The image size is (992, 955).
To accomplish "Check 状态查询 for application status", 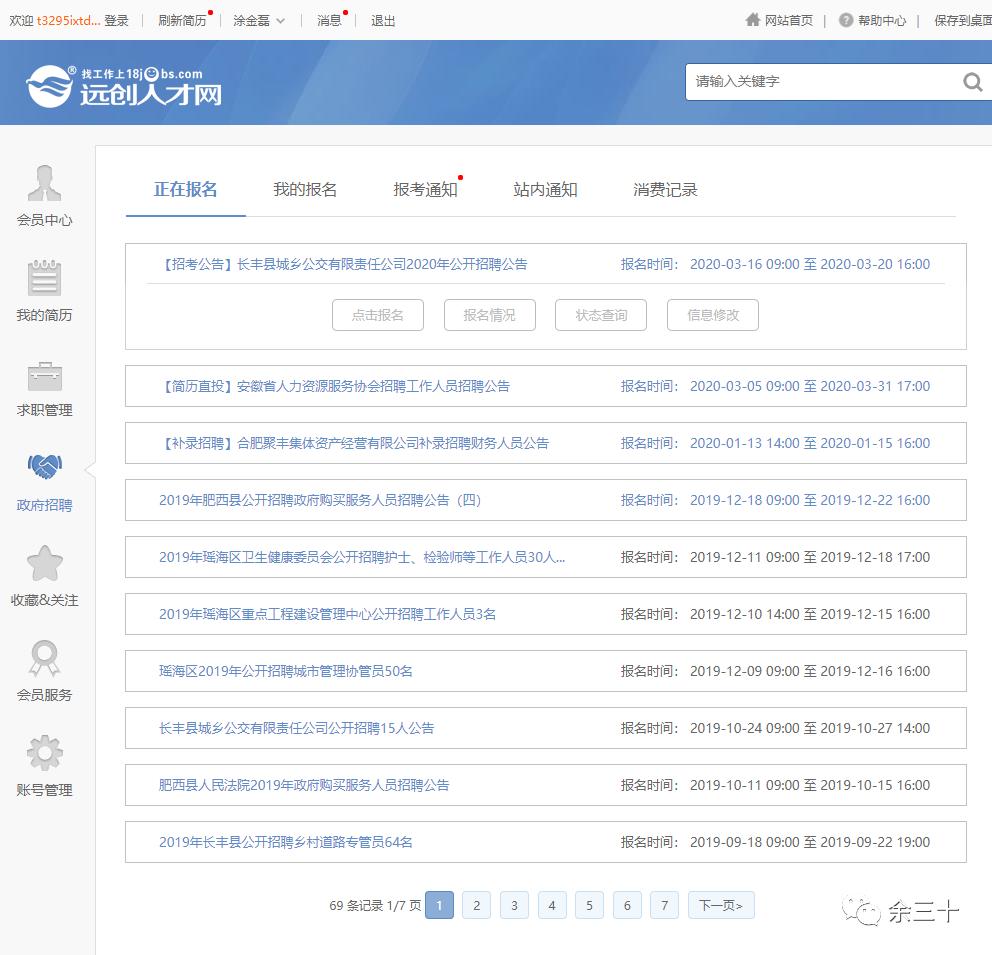I will (600, 314).
